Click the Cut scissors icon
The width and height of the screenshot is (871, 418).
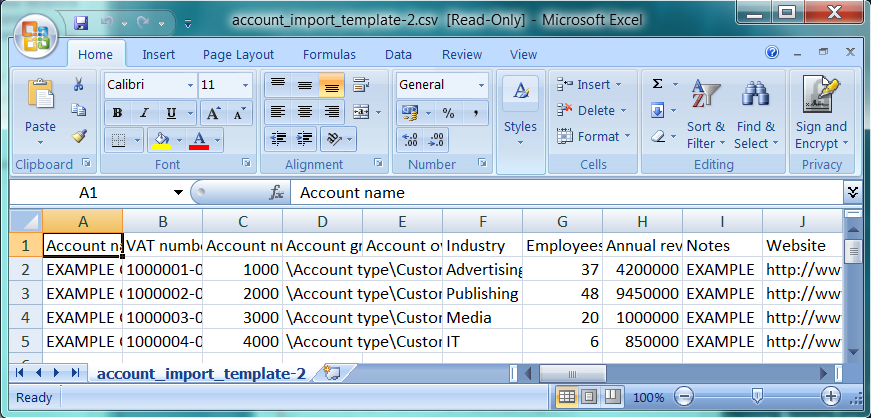[78, 84]
